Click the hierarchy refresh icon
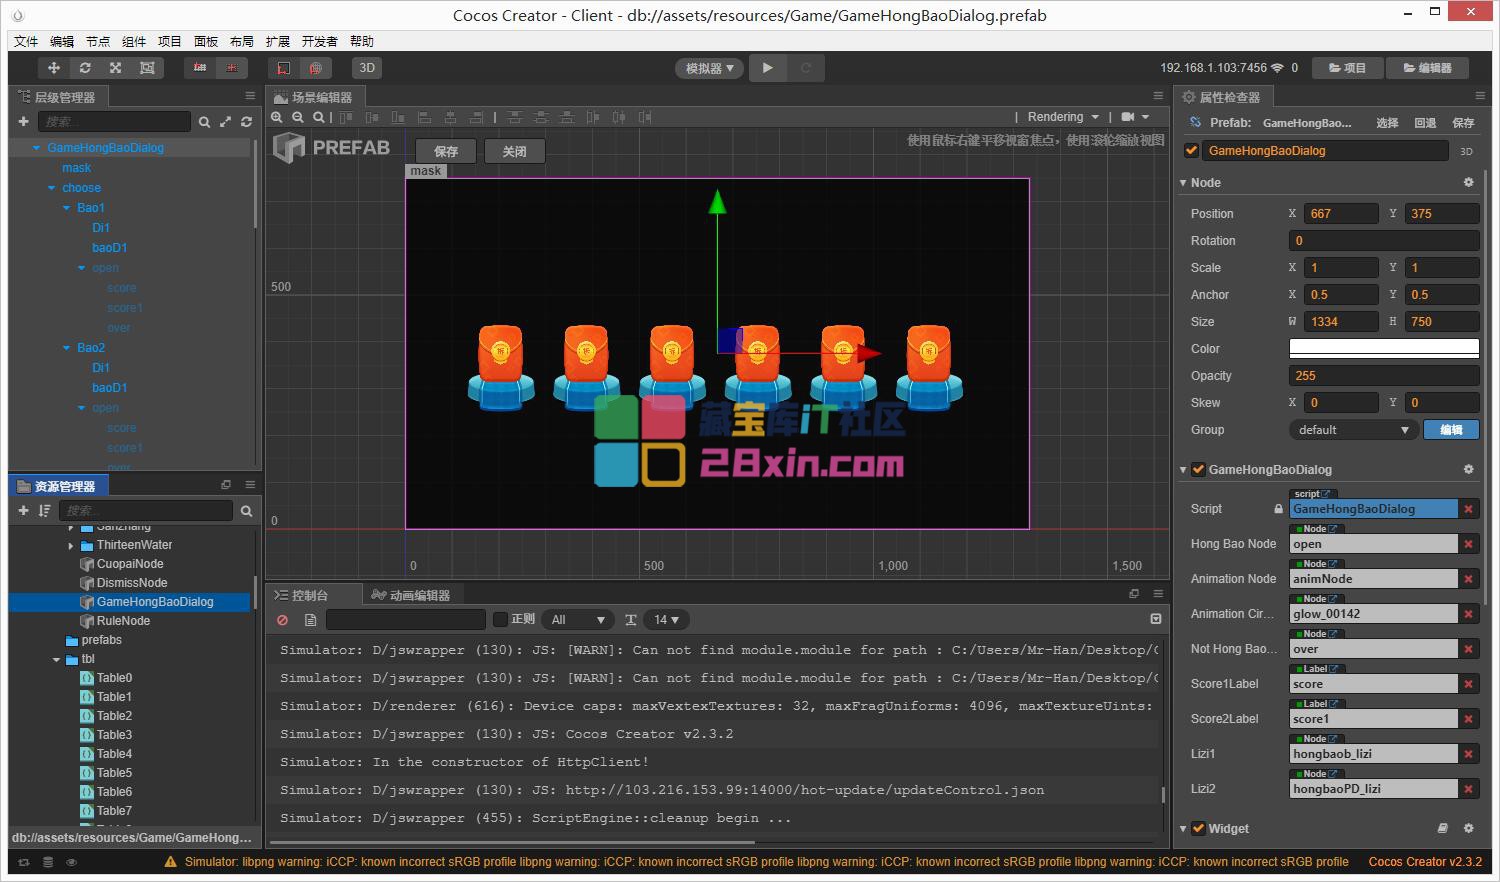The image size is (1500, 882). tap(246, 122)
